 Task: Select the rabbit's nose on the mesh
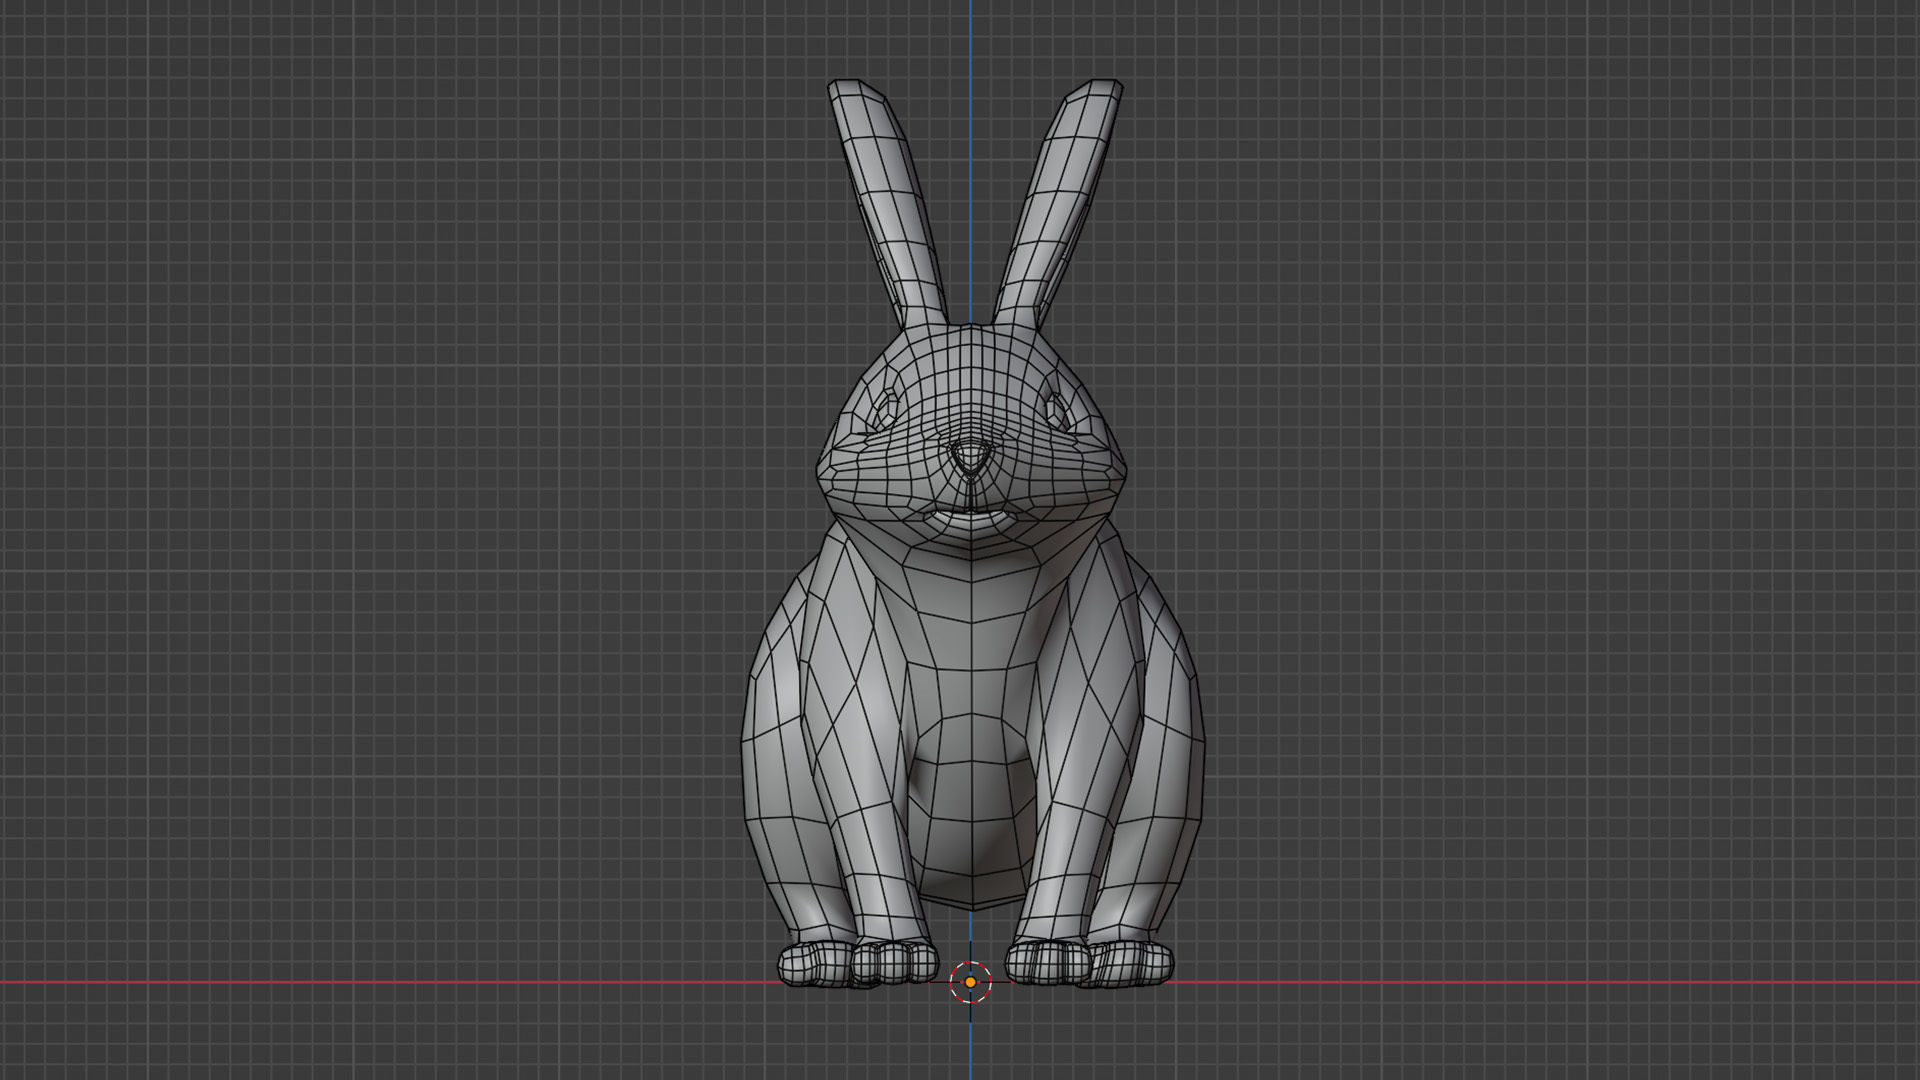[x=971, y=459]
